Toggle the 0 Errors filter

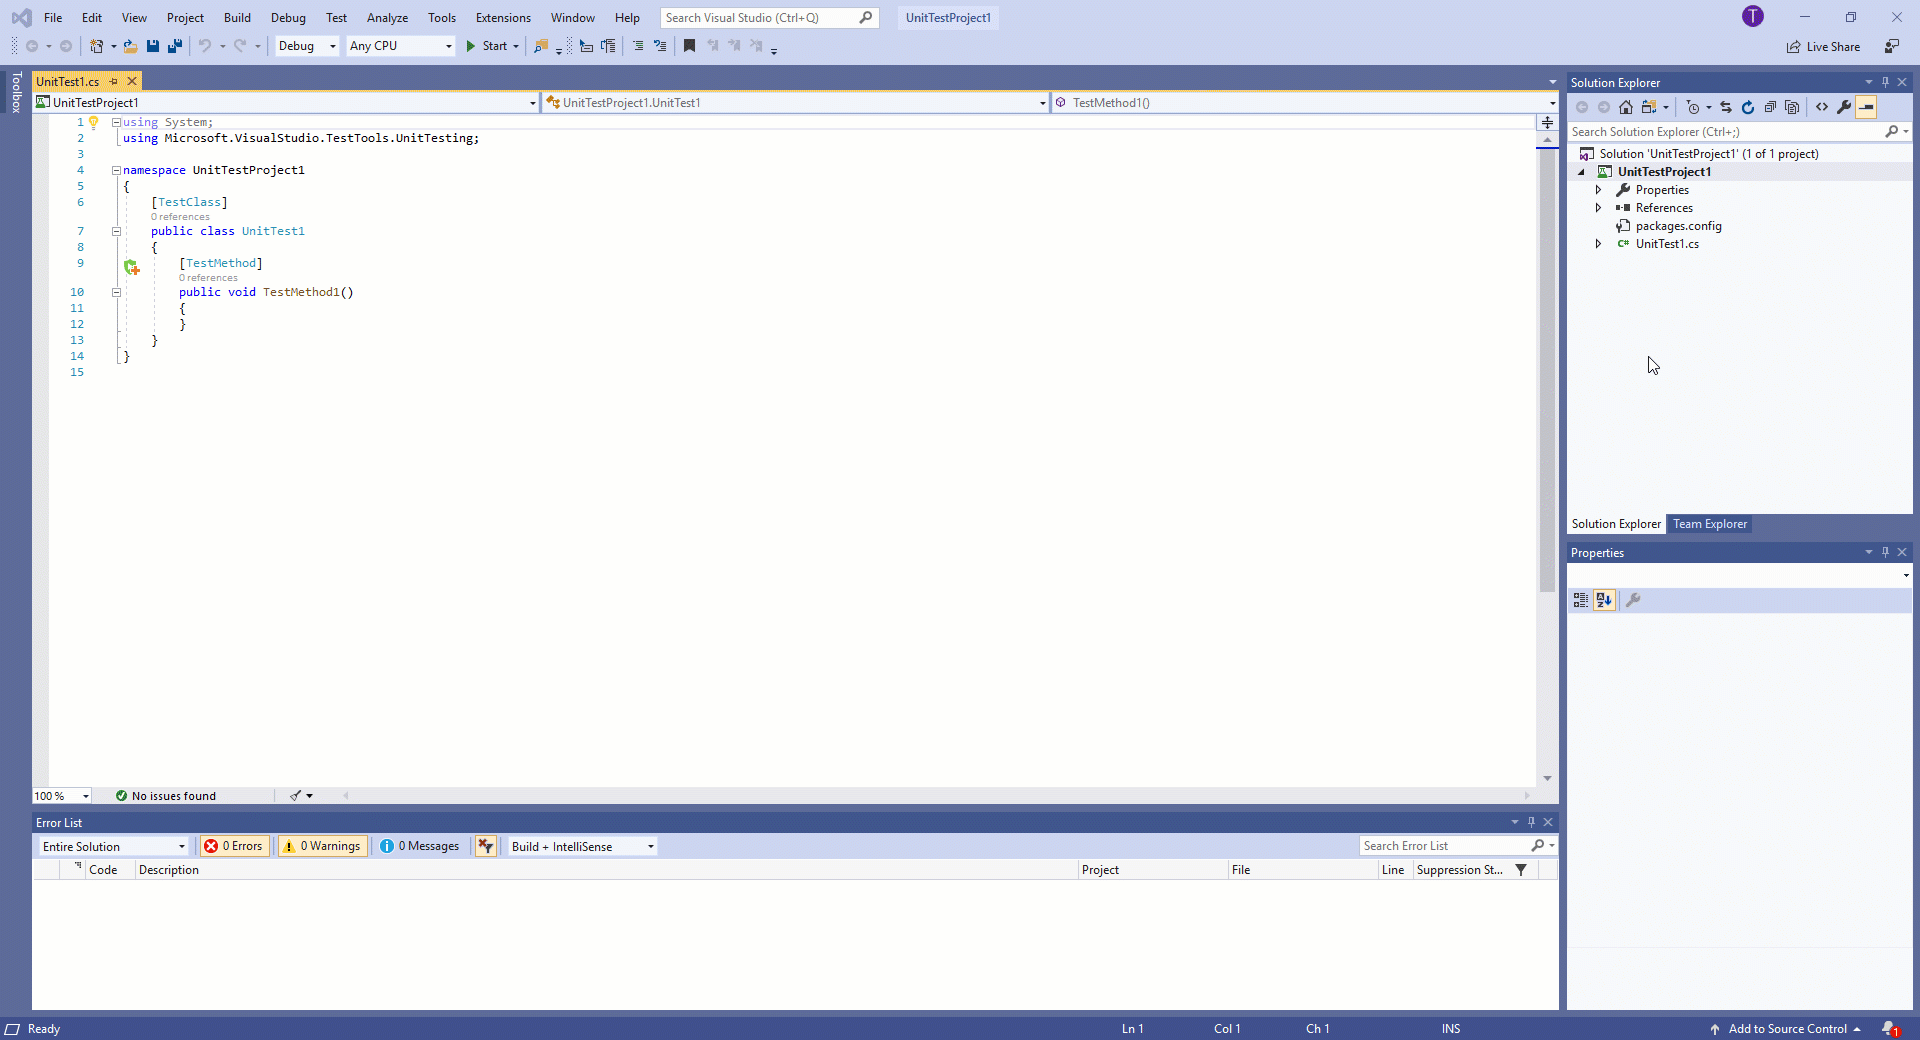[234, 846]
